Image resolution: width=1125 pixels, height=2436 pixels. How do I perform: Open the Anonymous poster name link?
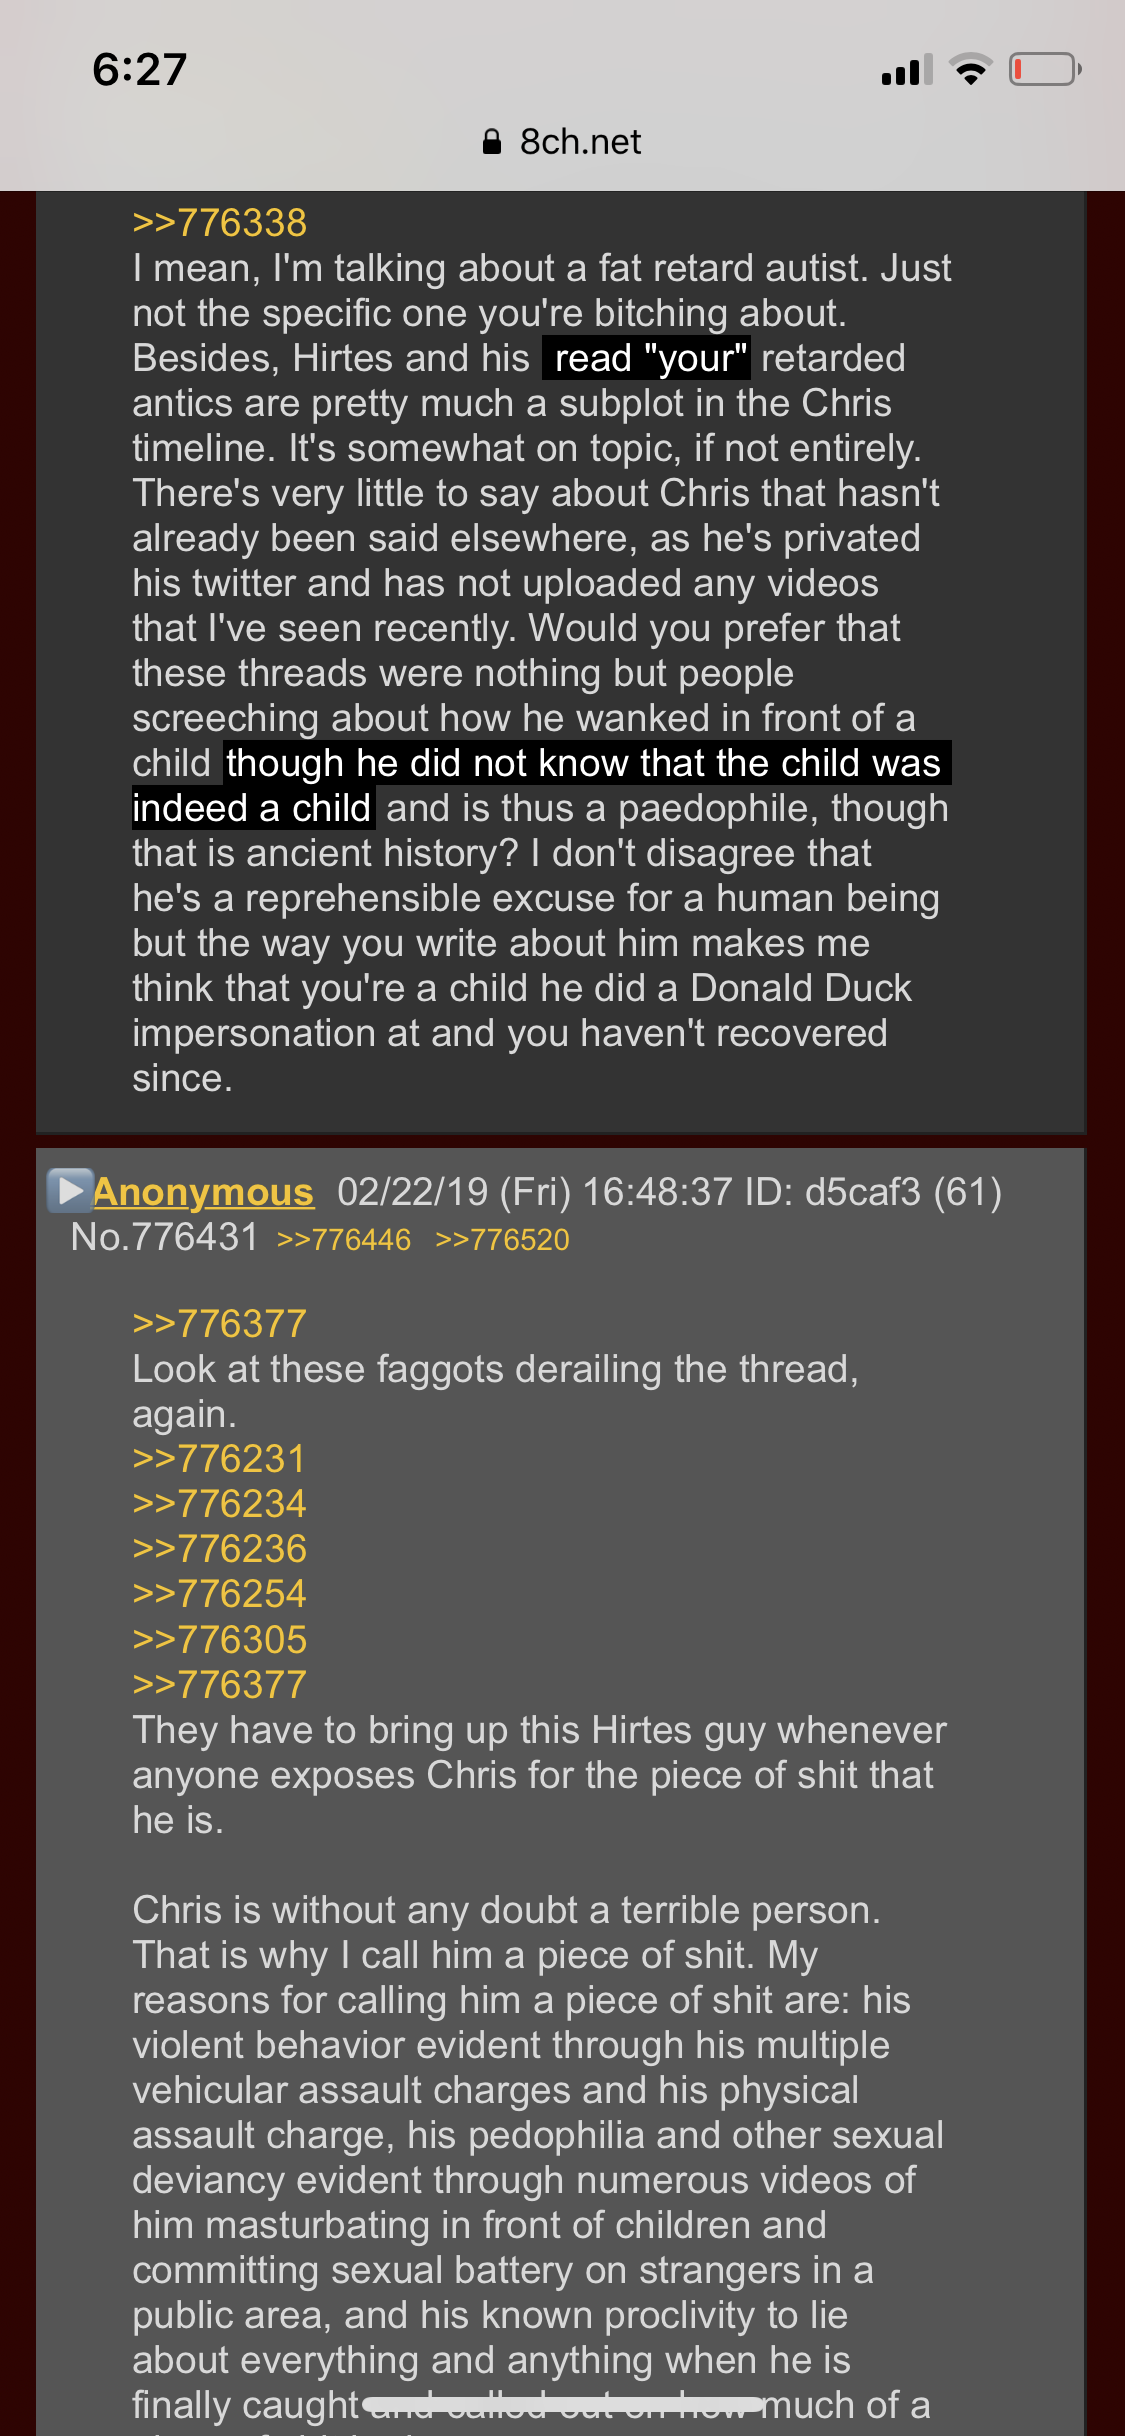tap(203, 1192)
